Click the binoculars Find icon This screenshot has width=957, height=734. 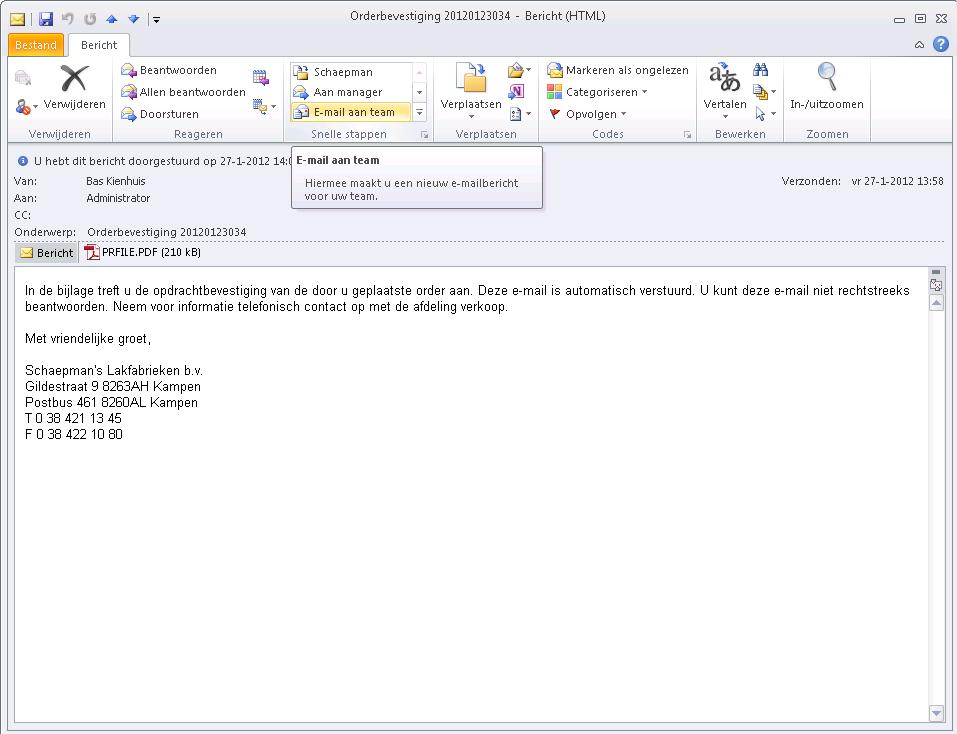760,70
